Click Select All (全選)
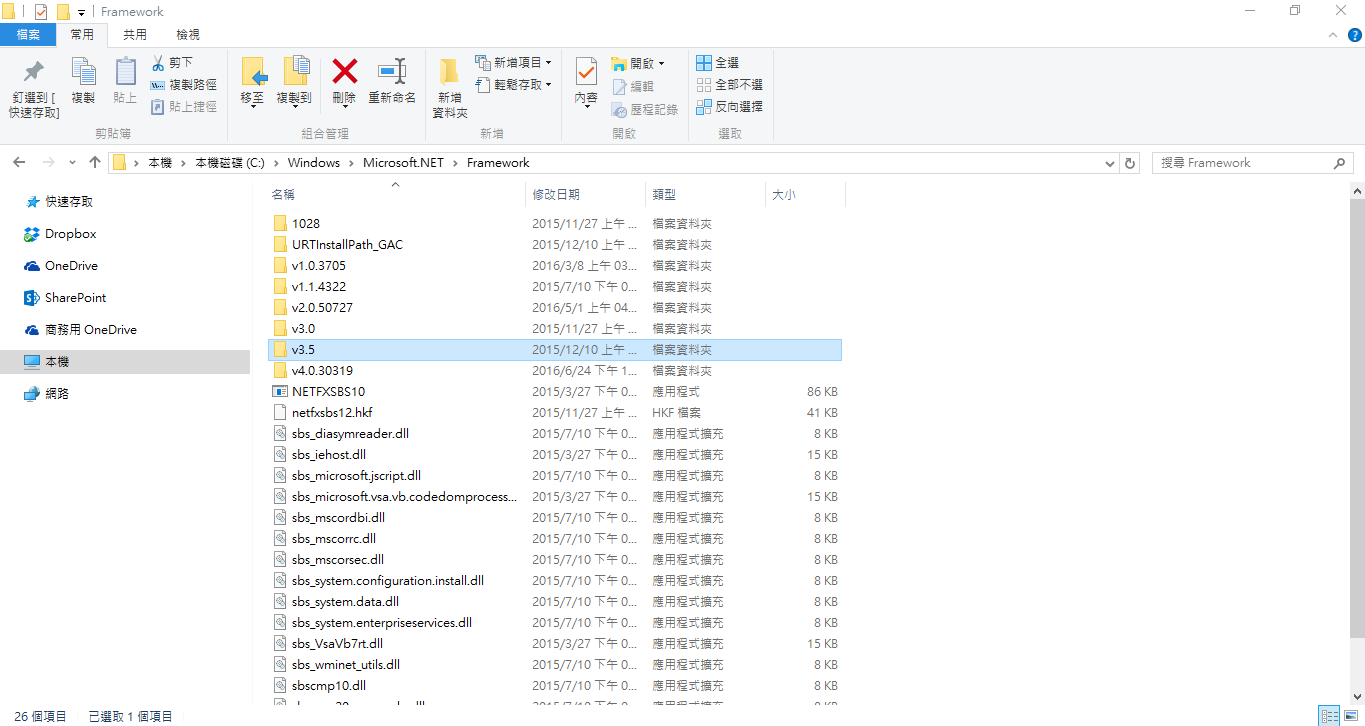 pyautogui.click(x=718, y=63)
